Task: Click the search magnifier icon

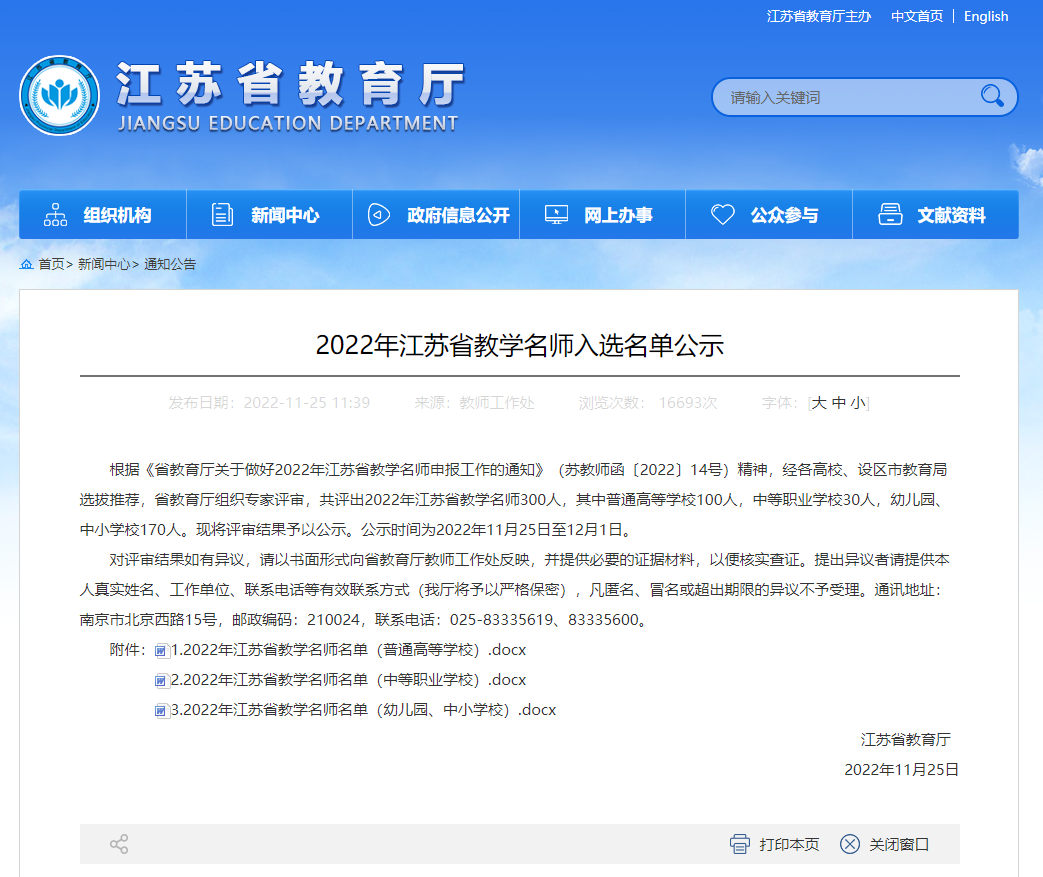Action: coord(991,96)
